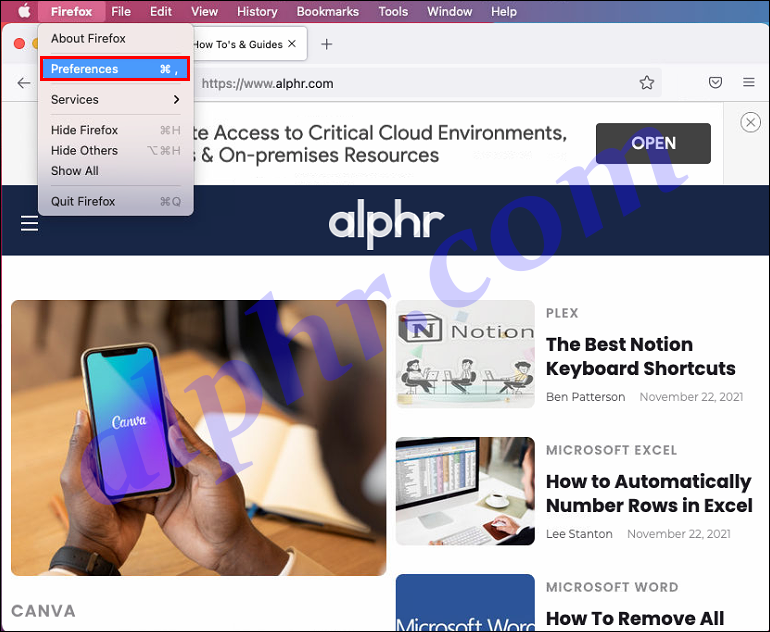Choose Show All

[116, 171]
